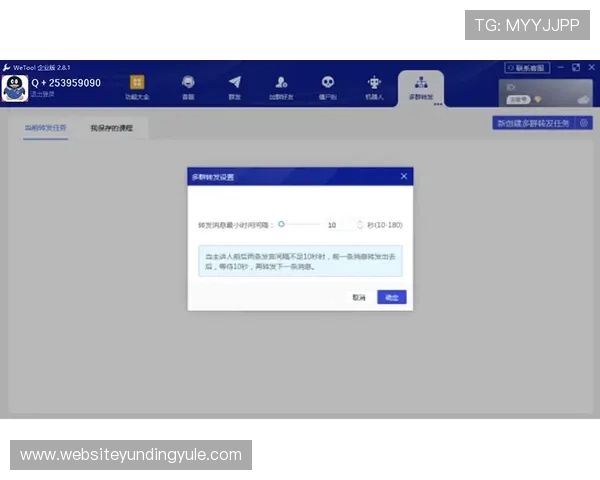Click the 退出登录 logout link
Viewport: 600px width, 480px height.
click(42, 94)
